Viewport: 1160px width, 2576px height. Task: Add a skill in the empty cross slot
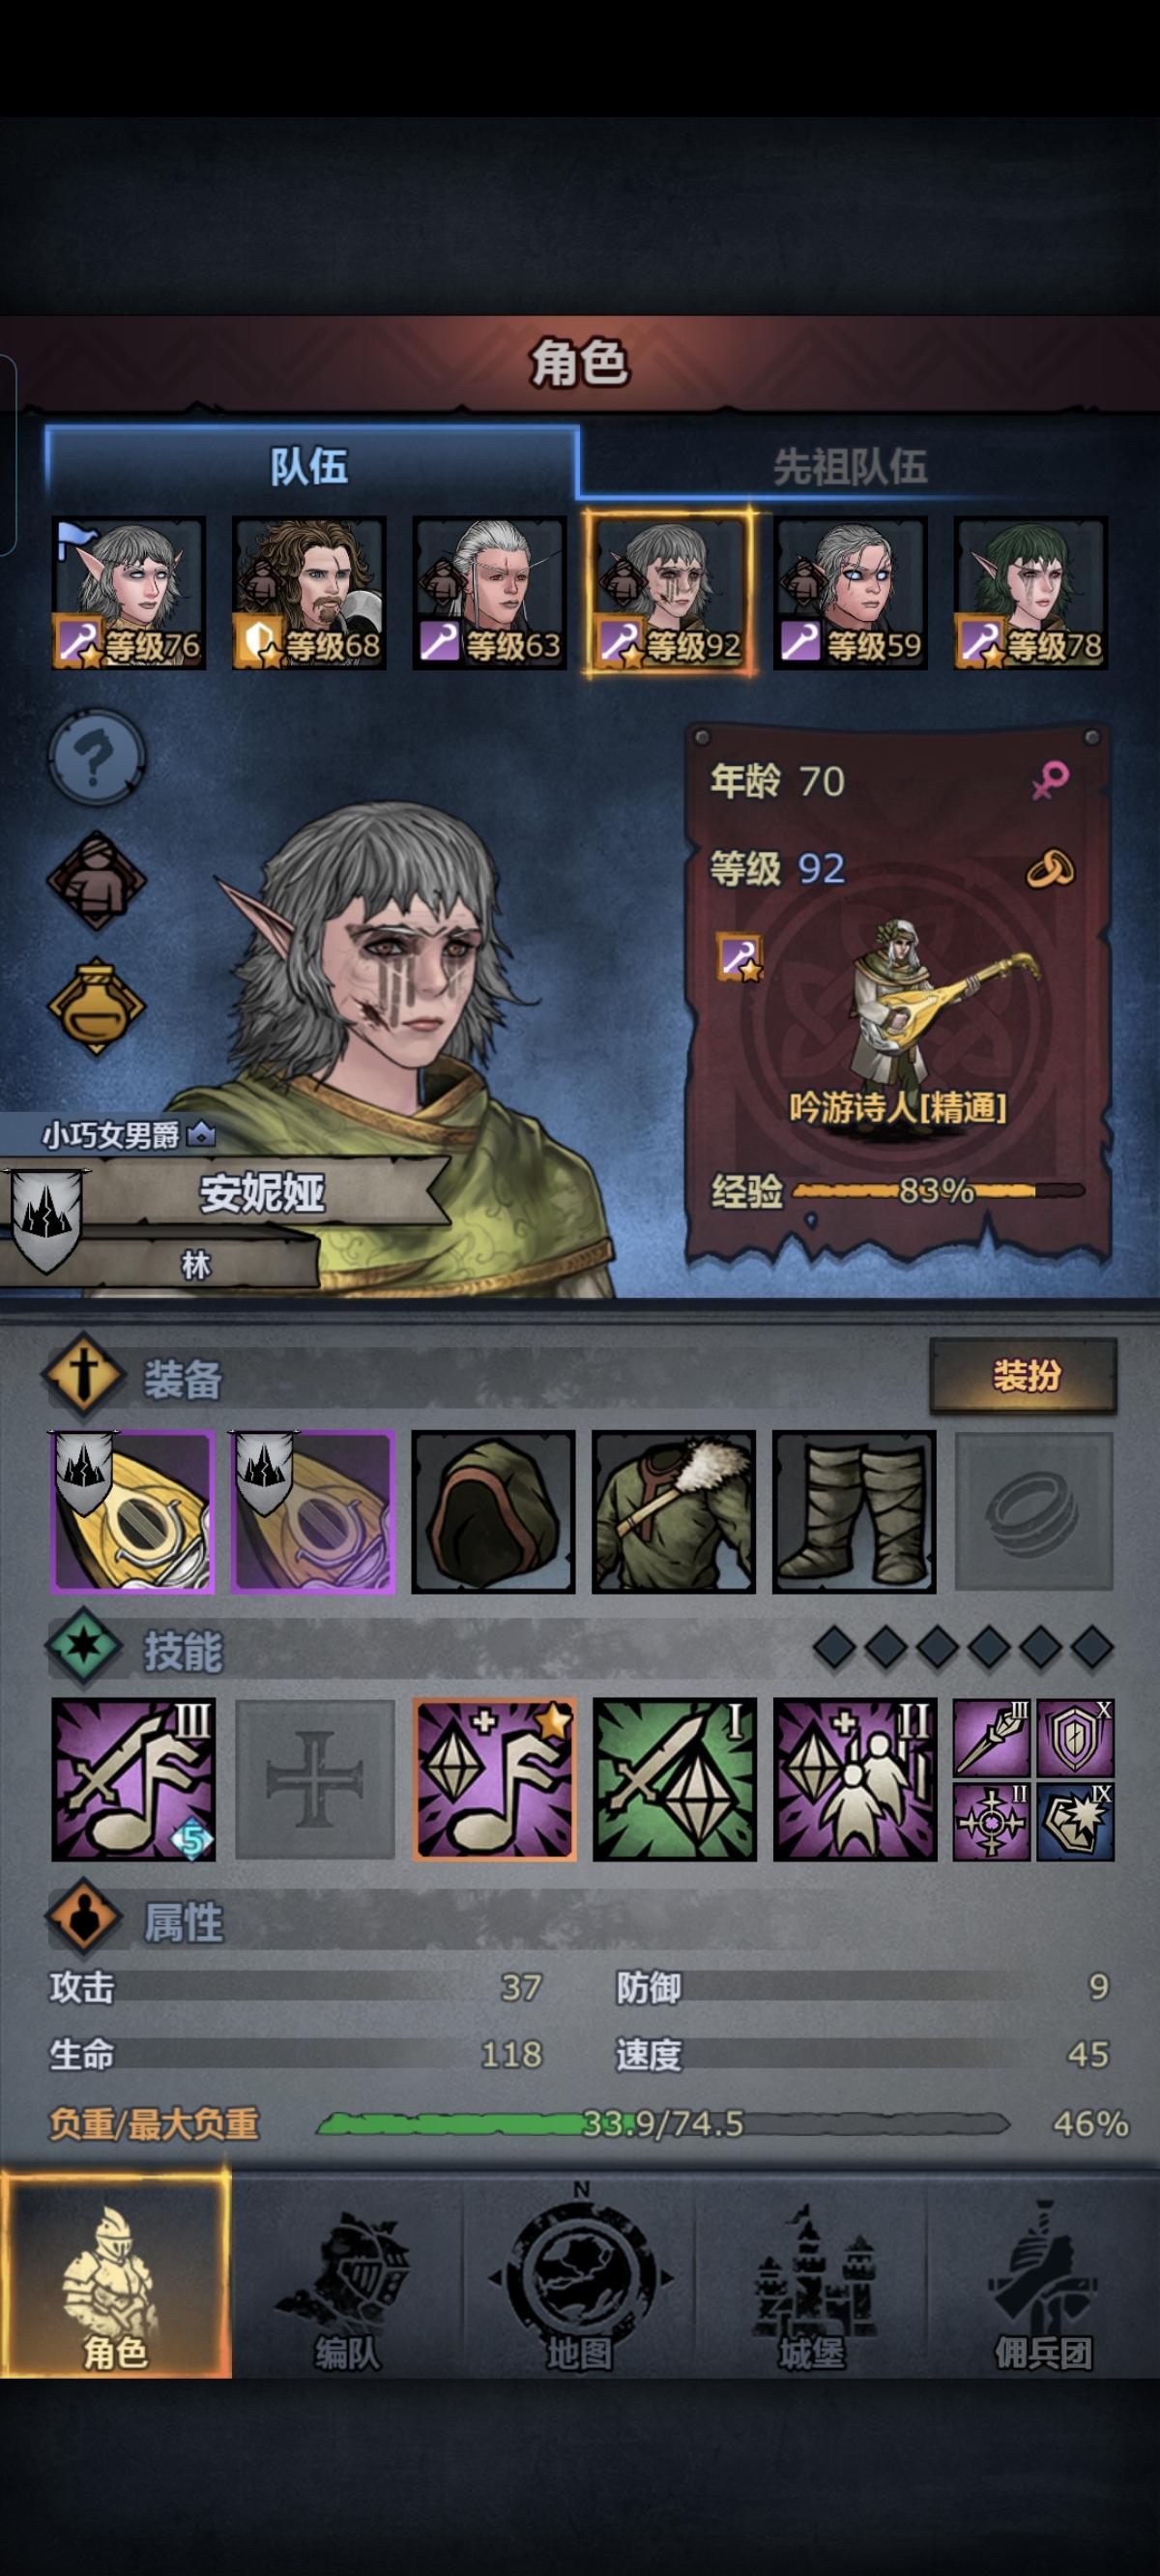314,1780
